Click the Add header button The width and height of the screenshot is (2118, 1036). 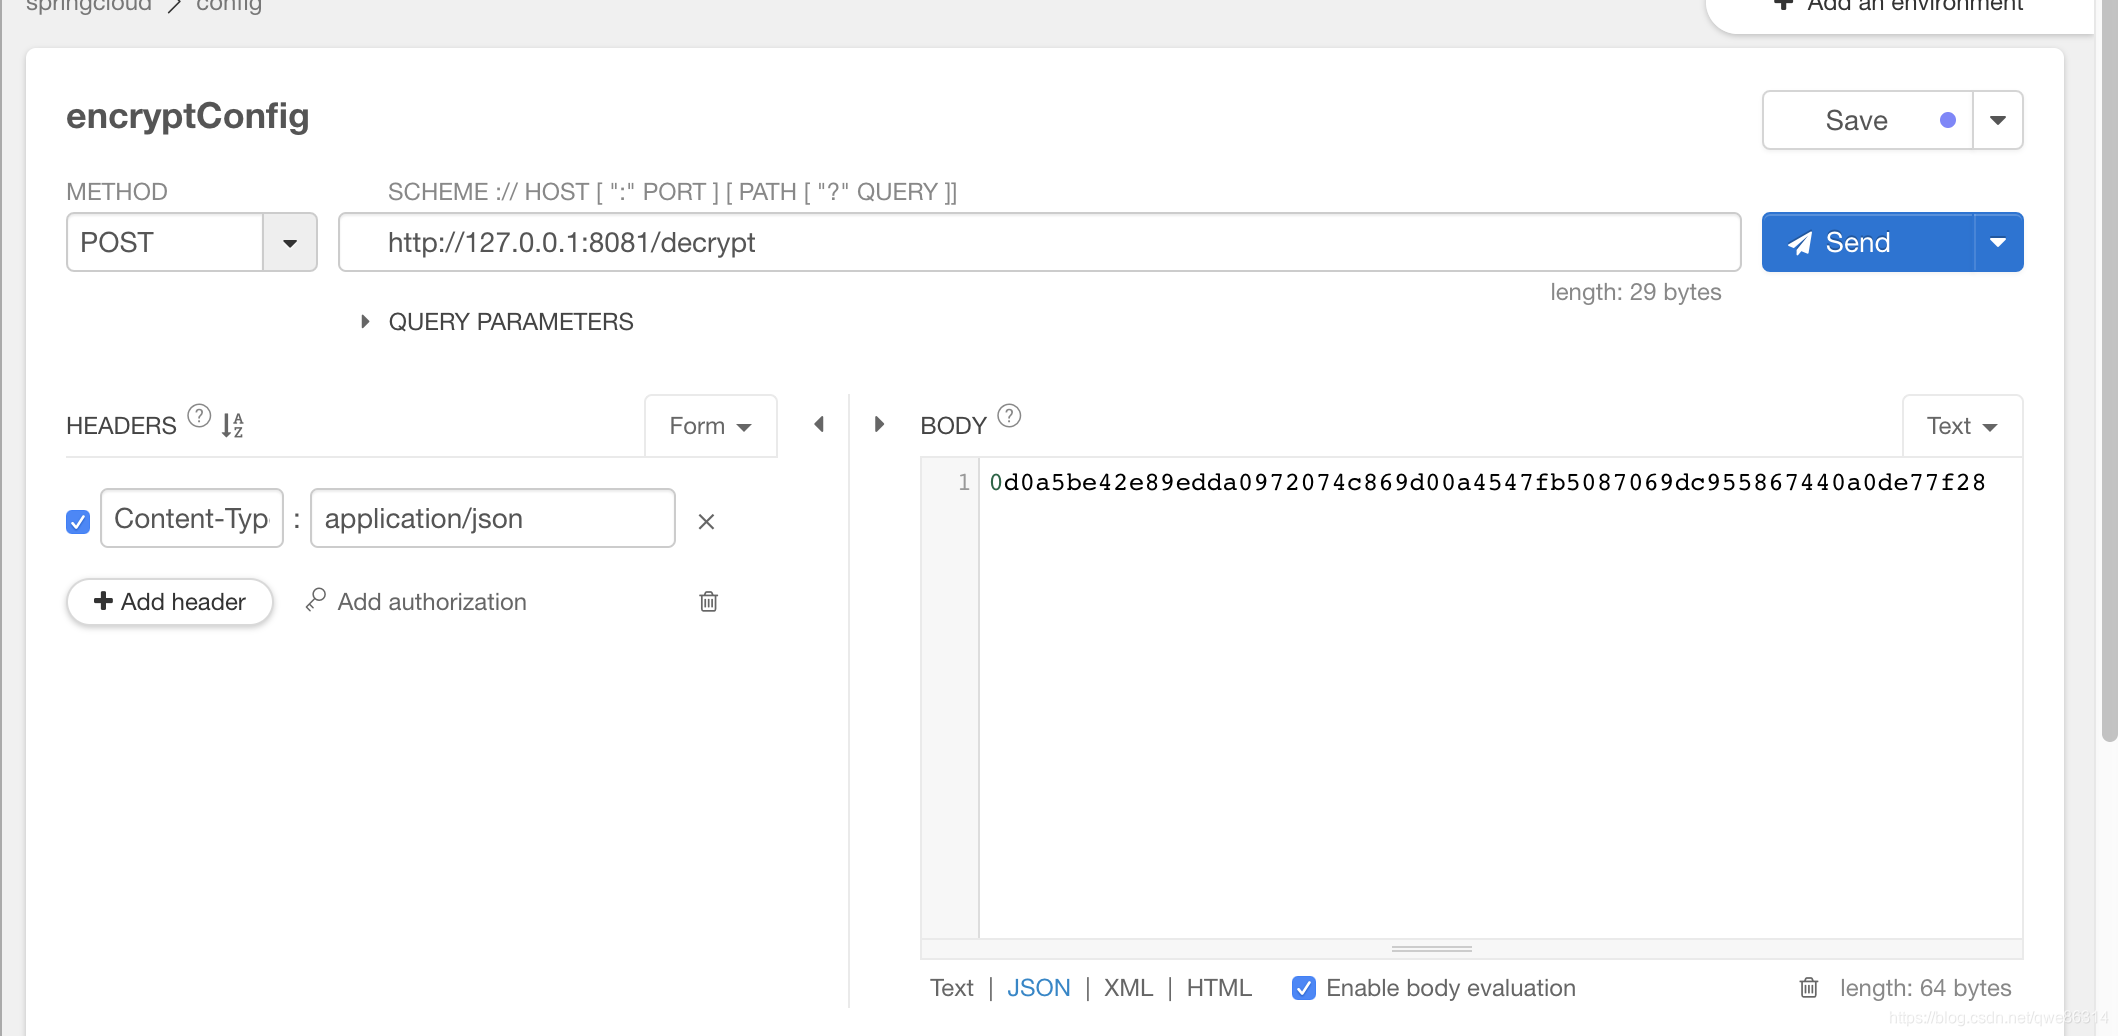click(170, 602)
